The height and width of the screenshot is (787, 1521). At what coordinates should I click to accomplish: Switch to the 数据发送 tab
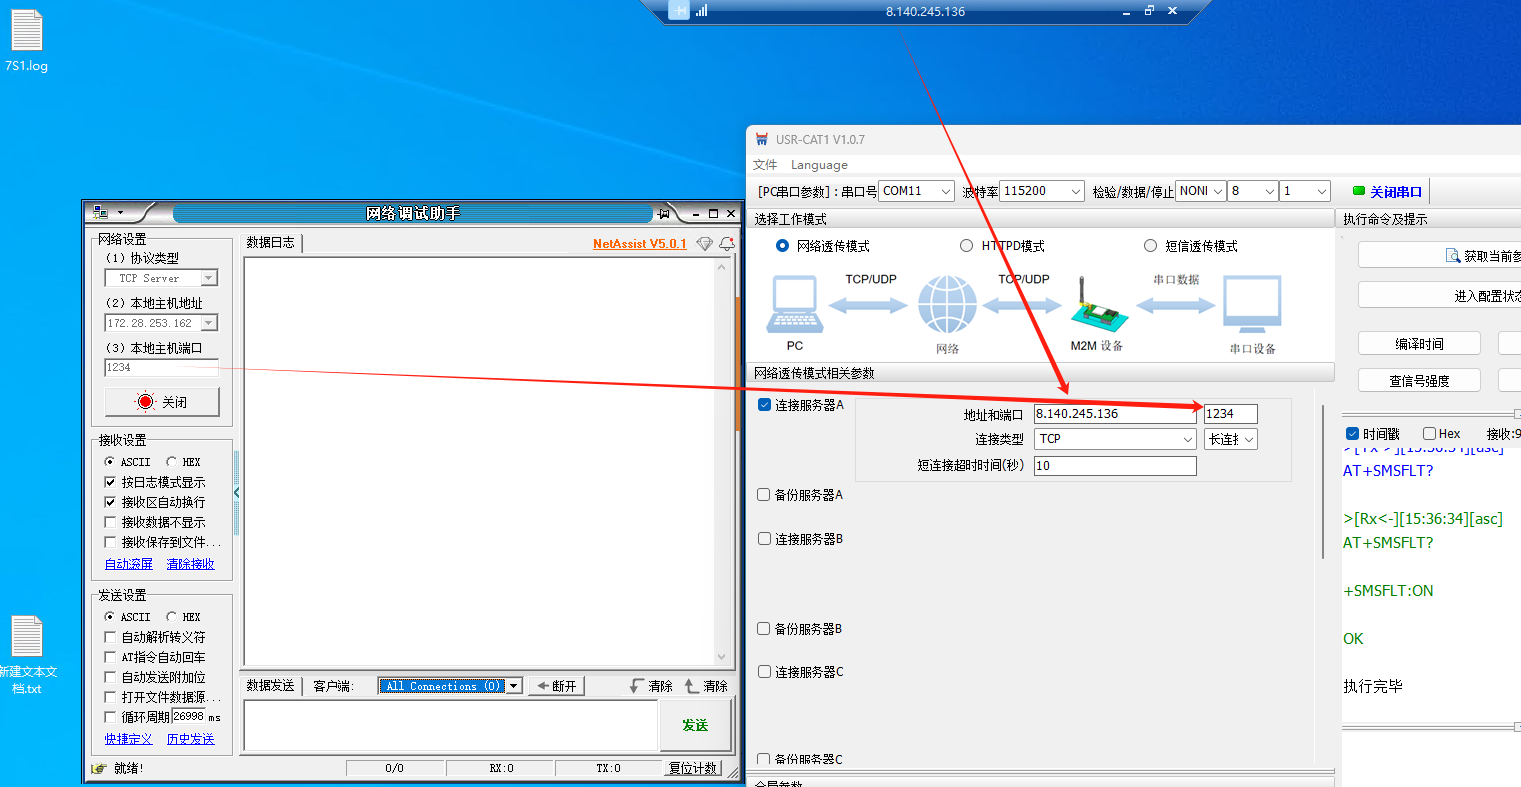[271, 686]
